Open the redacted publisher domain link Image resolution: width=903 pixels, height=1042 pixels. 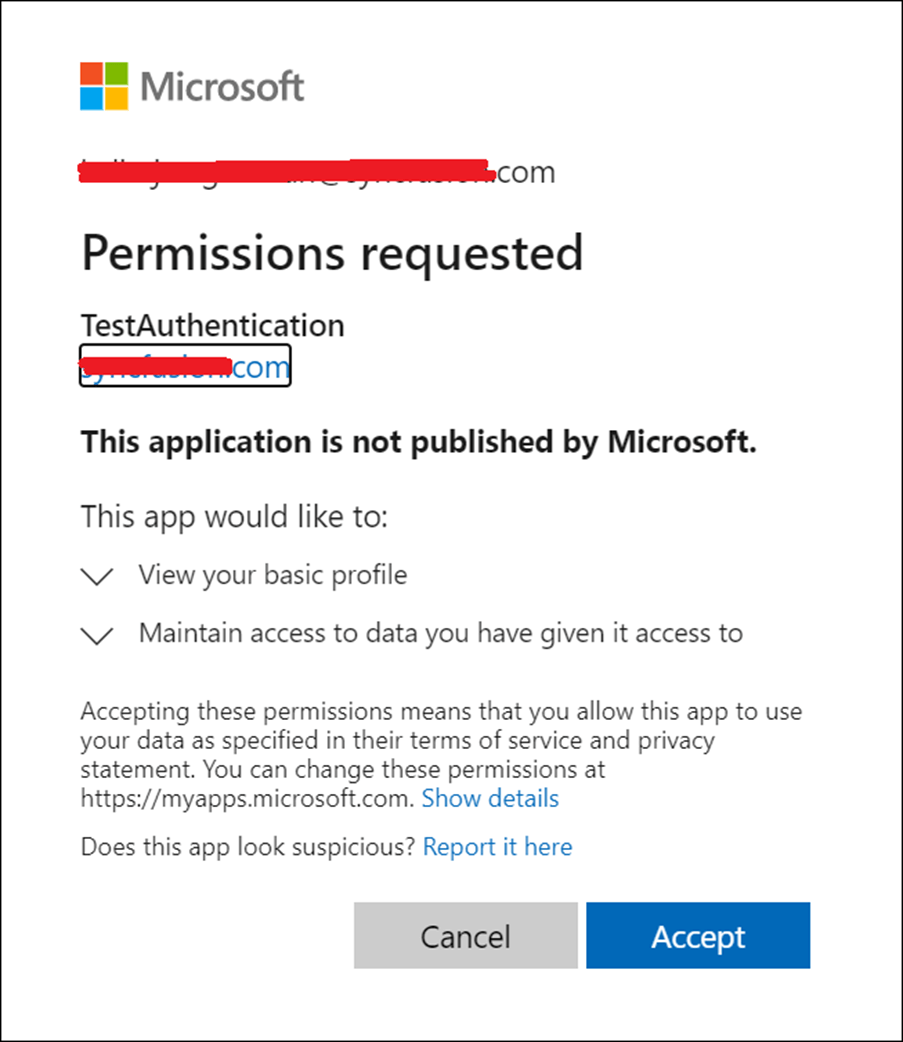pos(185,367)
